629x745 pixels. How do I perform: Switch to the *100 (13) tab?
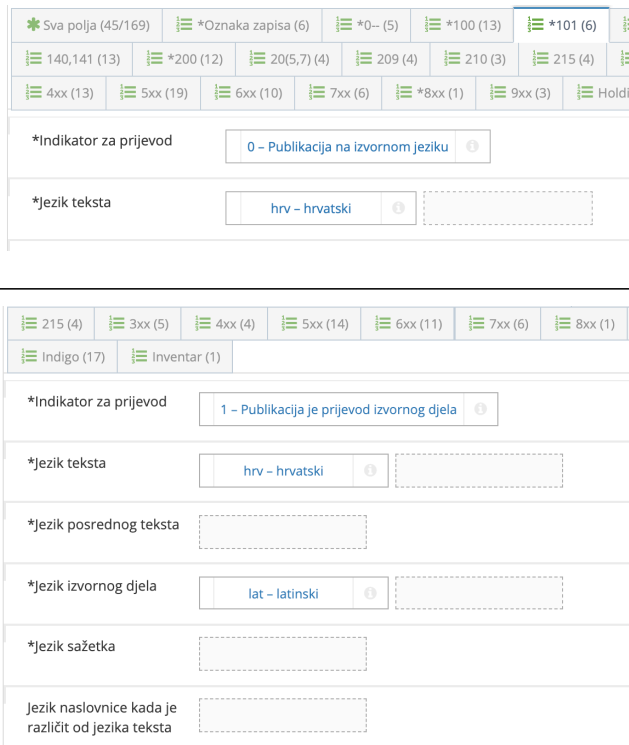point(462,23)
